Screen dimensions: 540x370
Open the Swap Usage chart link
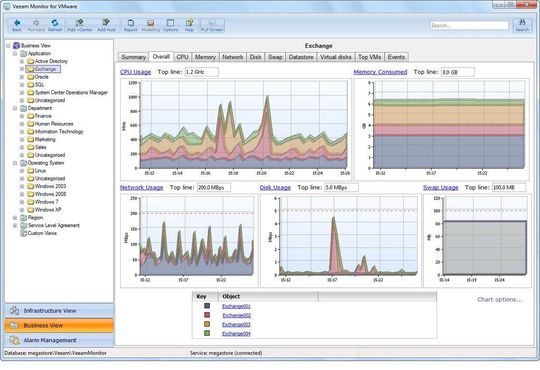pyautogui.click(x=440, y=188)
